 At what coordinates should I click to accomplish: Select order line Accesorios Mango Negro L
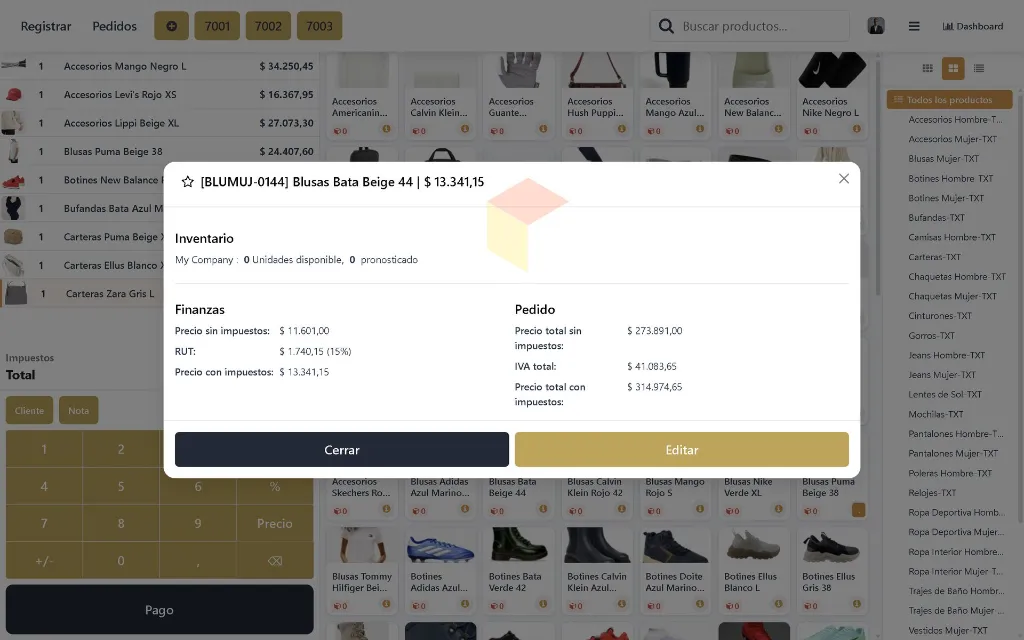[x=159, y=66]
